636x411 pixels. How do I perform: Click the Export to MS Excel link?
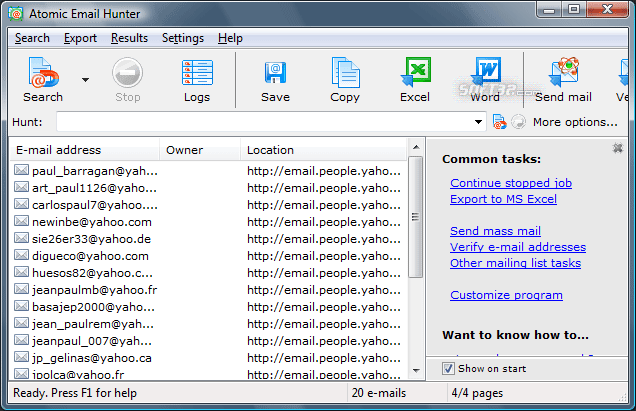[x=503, y=199]
